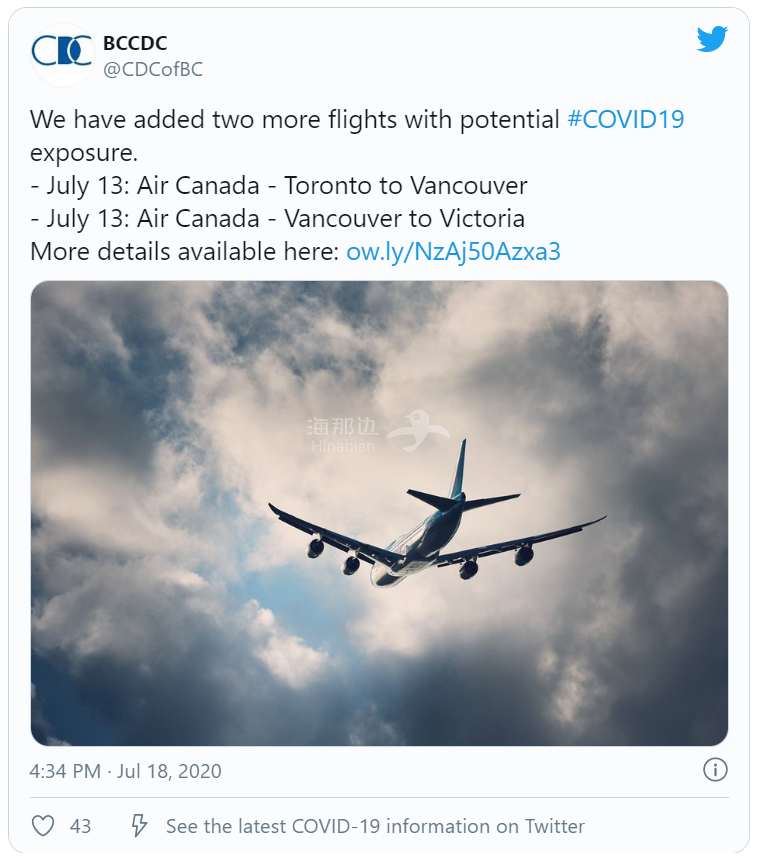Visit the @CDCofBC handle

coord(153,70)
